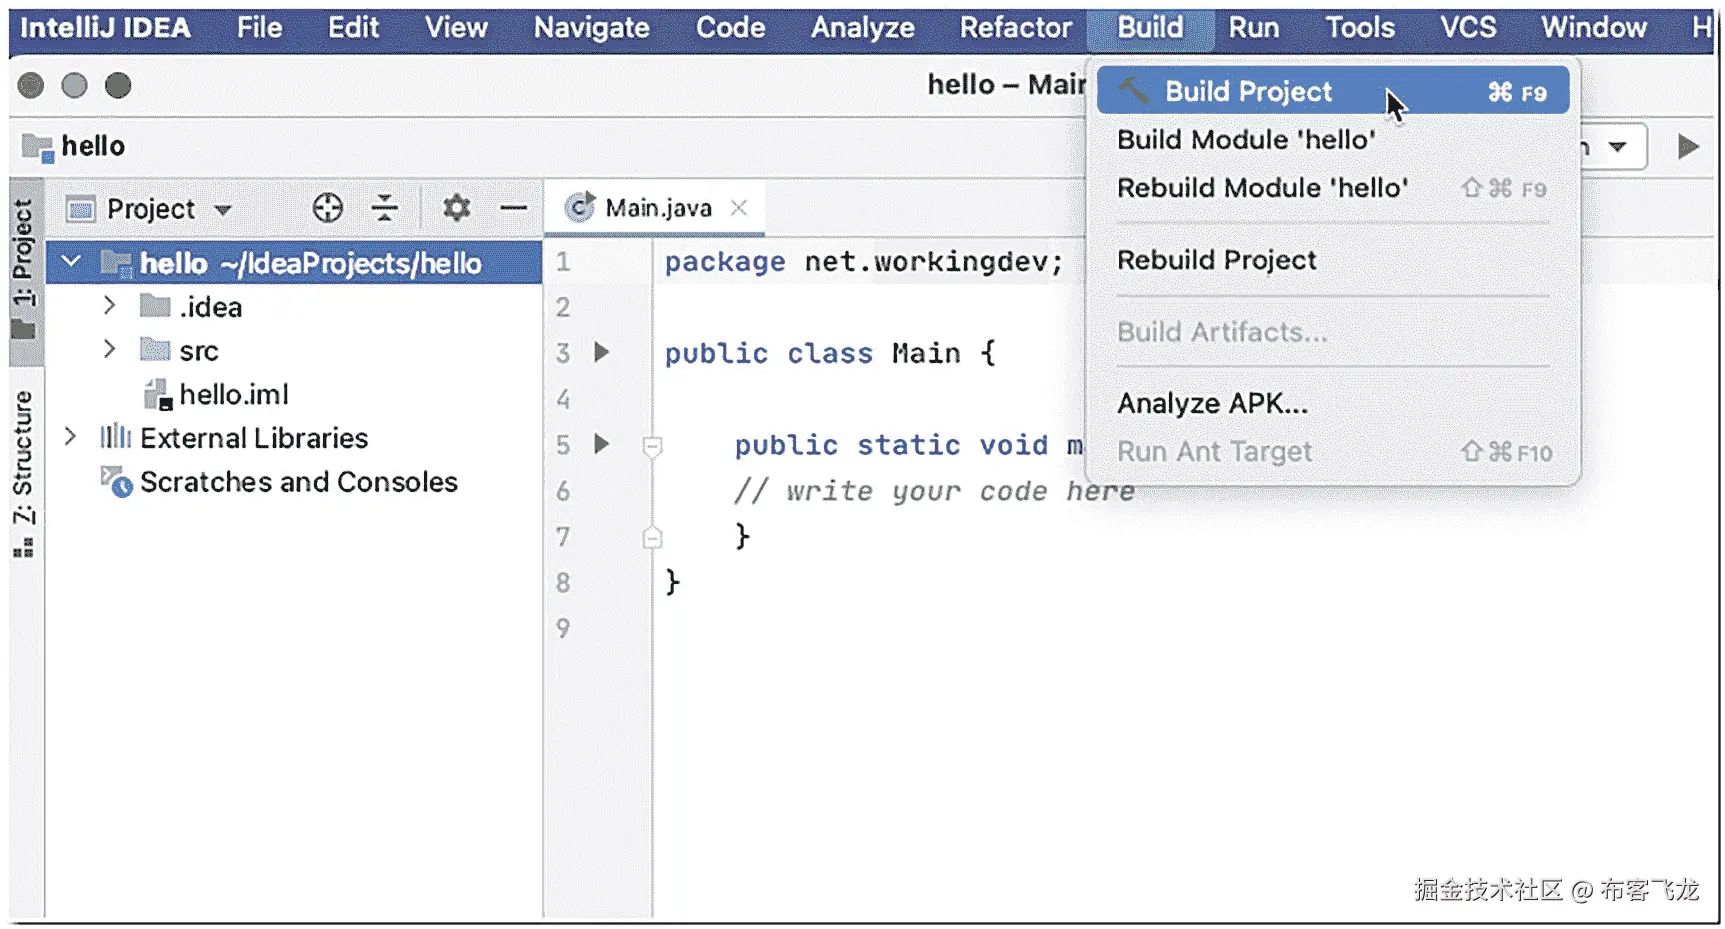Expand External Libraries node
The height and width of the screenshot is (929, 1725).
(70, 437)
